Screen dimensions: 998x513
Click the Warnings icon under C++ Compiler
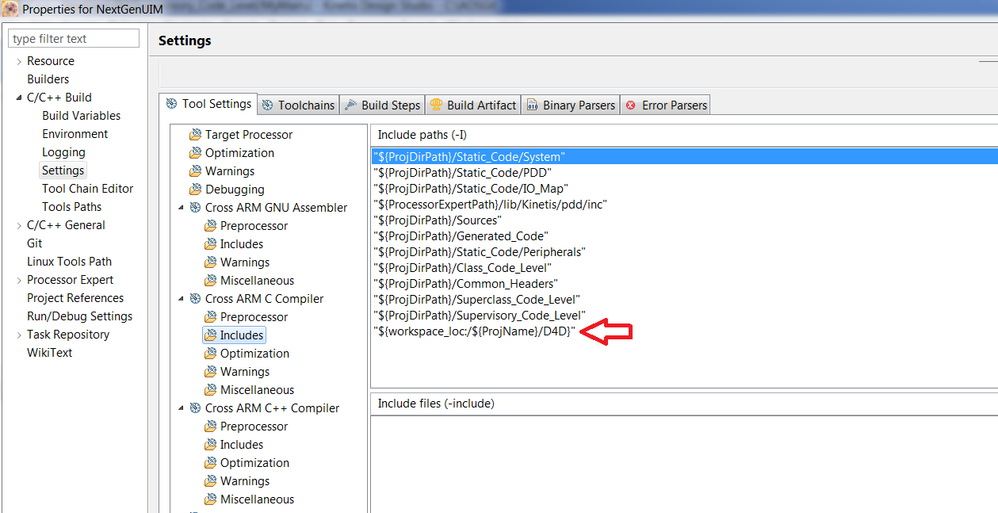pyautogui.click(x=211, y=481)
